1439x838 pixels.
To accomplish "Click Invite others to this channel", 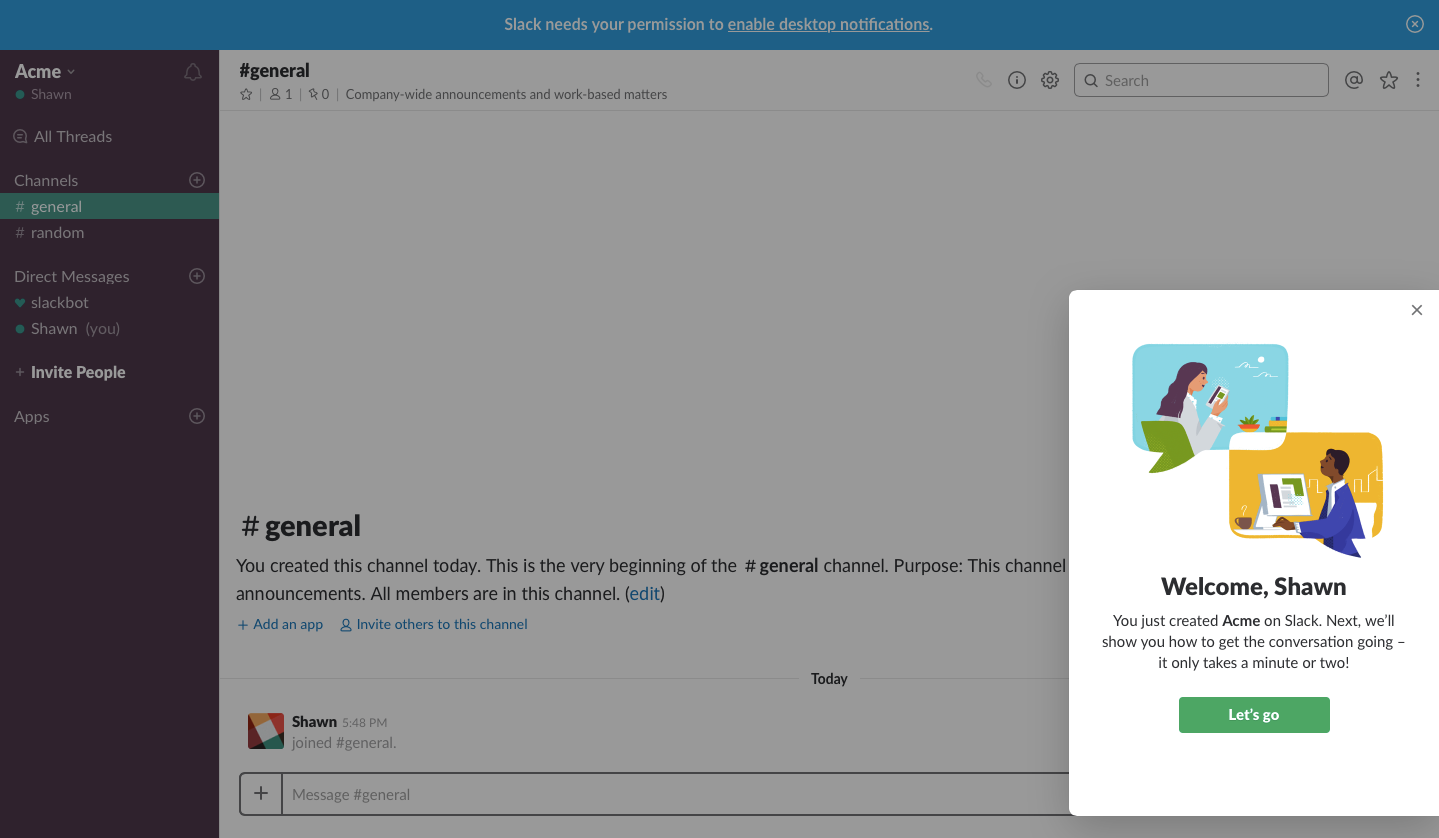I will tap(434, 624).
